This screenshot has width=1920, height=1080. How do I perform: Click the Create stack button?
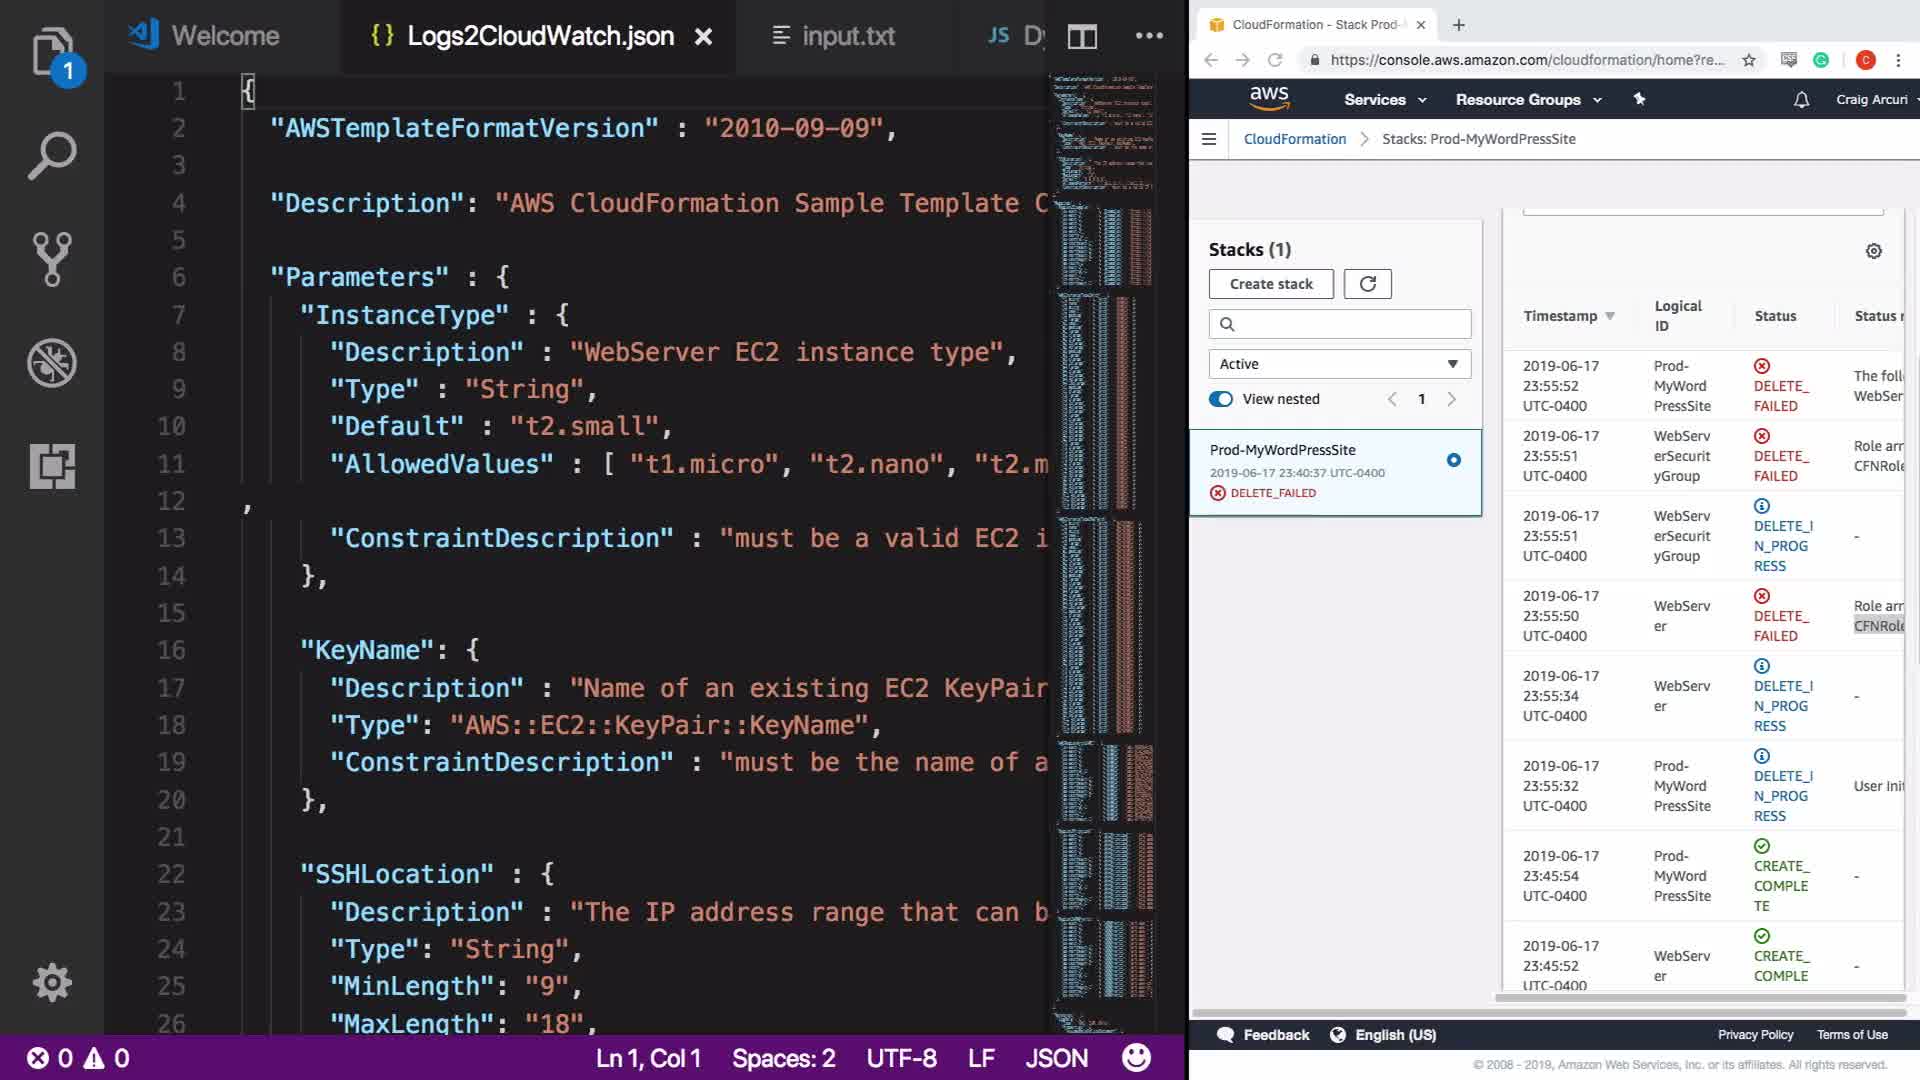click(1271, 284)
